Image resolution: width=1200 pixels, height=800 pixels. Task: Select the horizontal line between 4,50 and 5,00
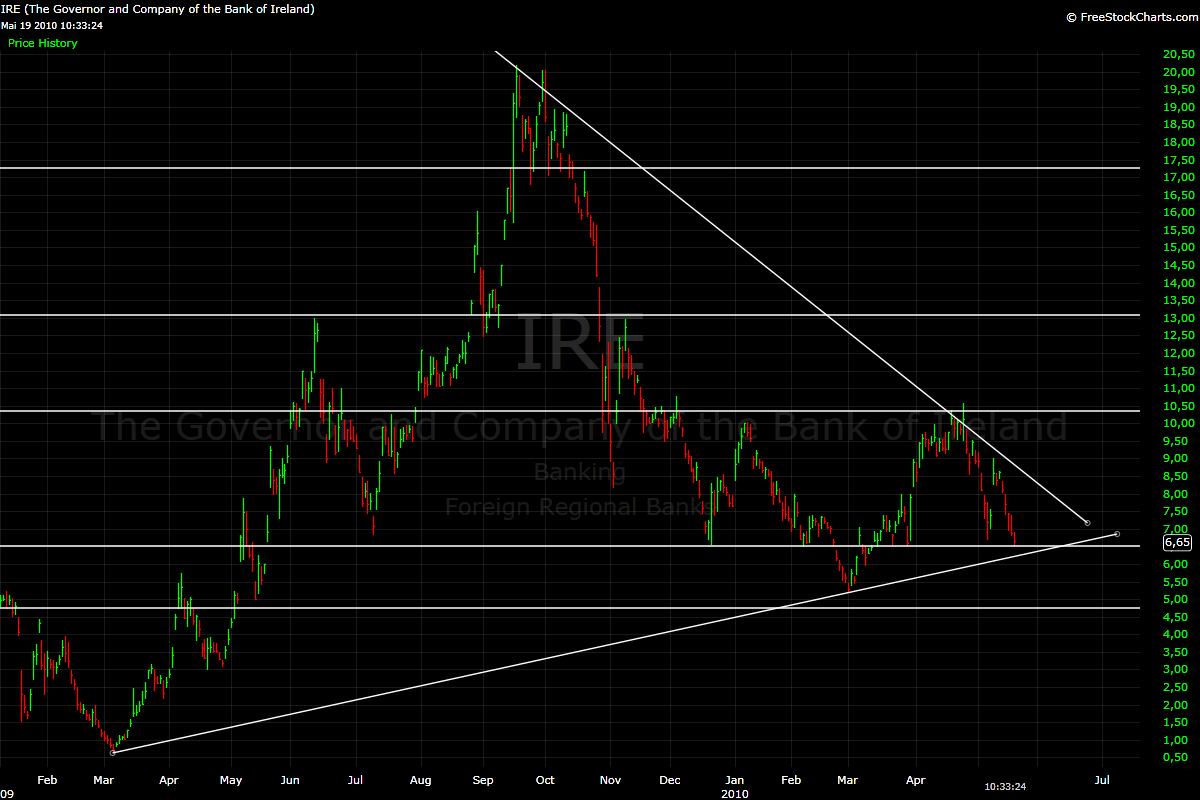pos(570,608)
